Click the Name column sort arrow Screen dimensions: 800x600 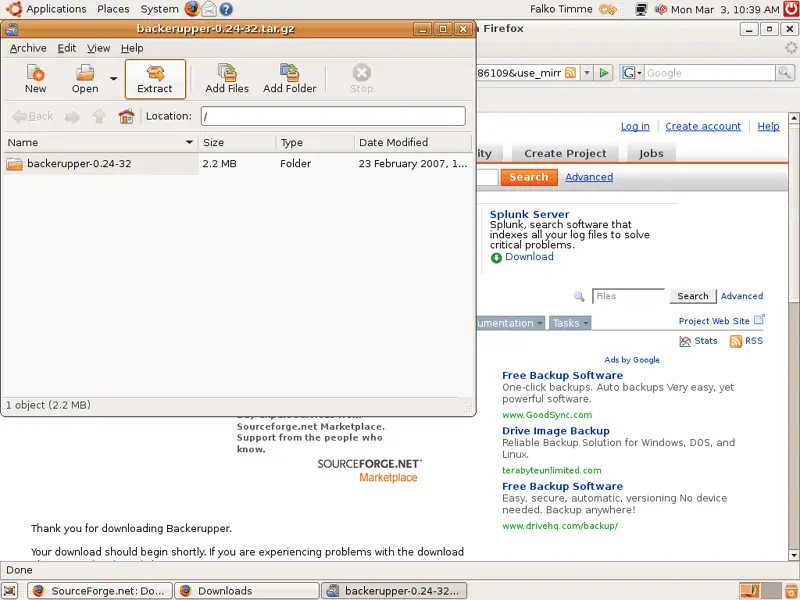click(189, 142)
